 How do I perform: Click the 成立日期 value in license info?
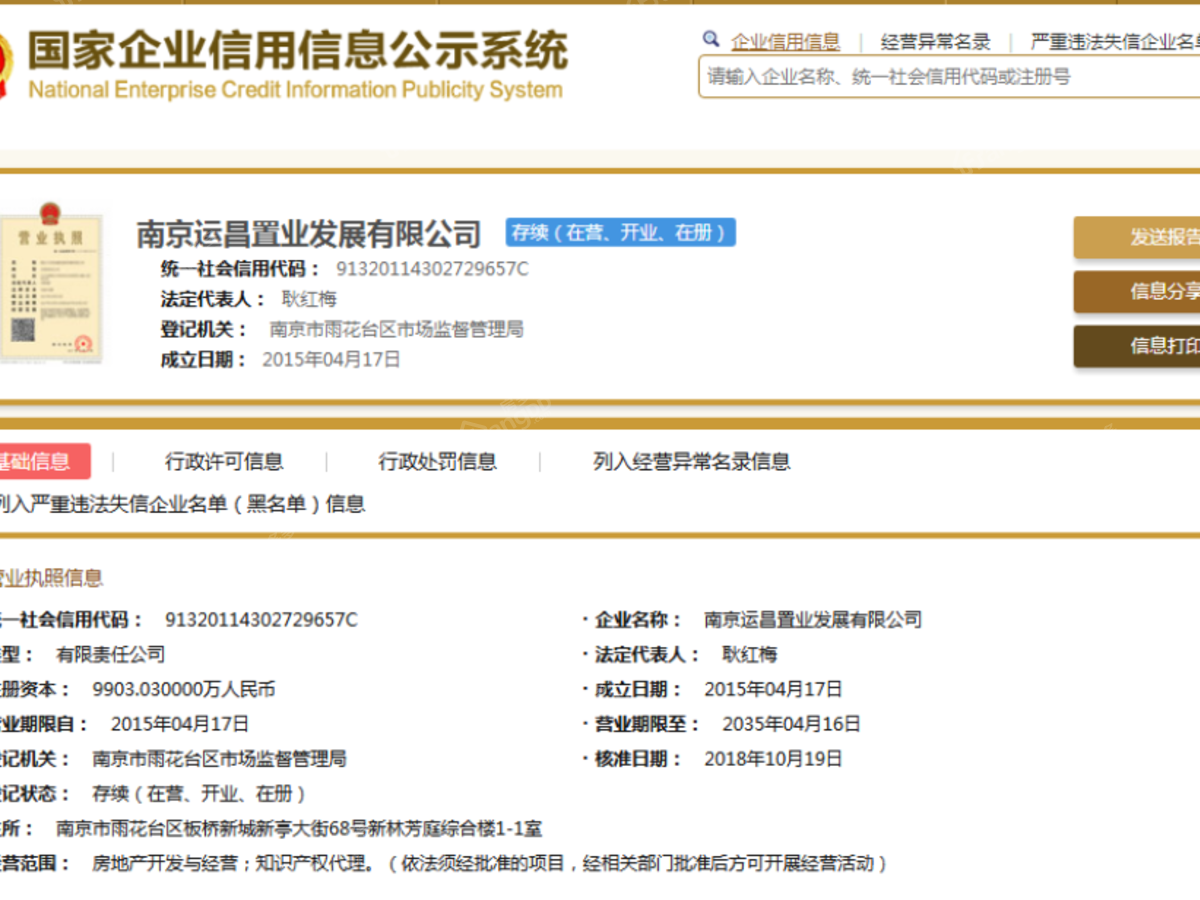point(773,689)
